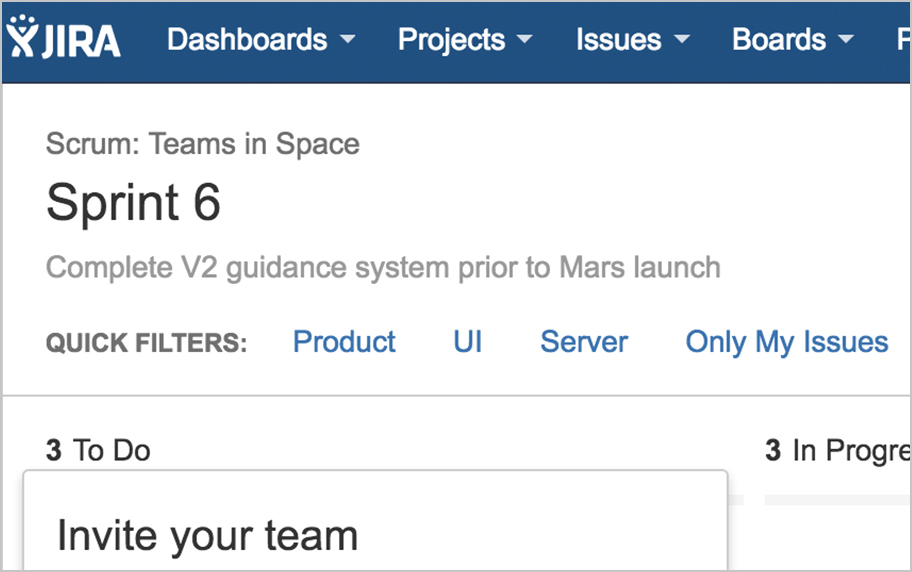
Task: Open the Boards menu
Action: click(x=793, y=40)
